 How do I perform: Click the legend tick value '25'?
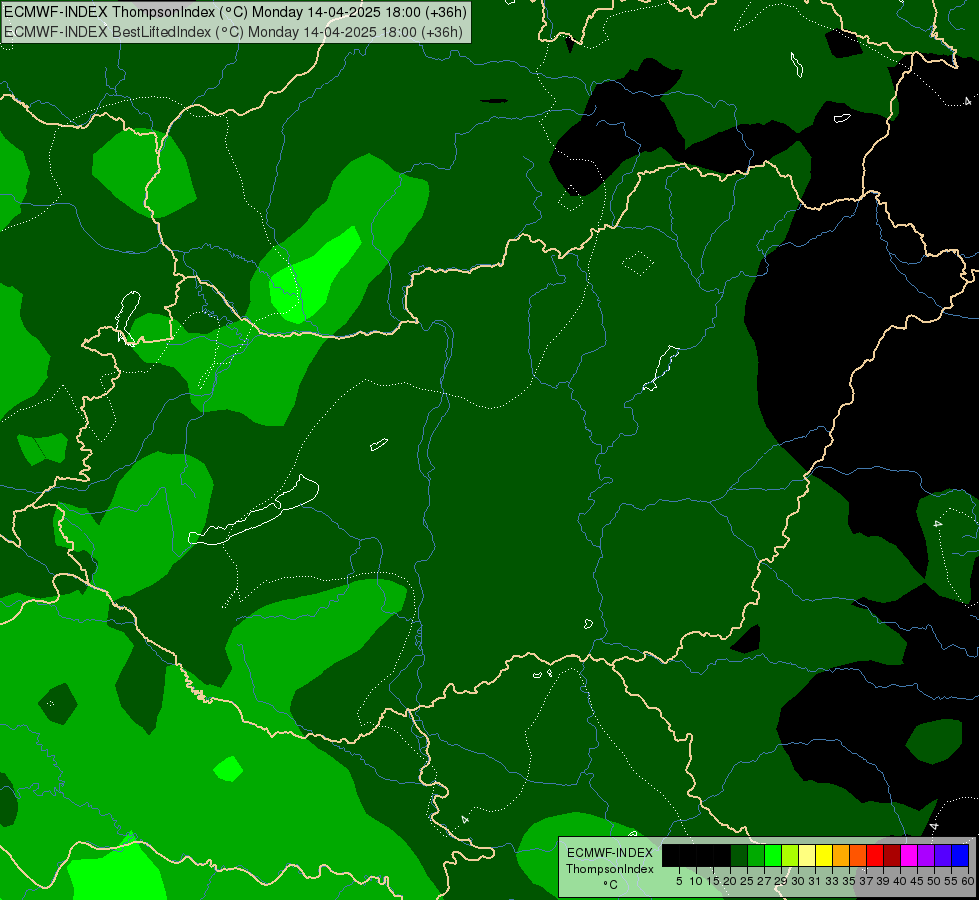click(747, 881)
